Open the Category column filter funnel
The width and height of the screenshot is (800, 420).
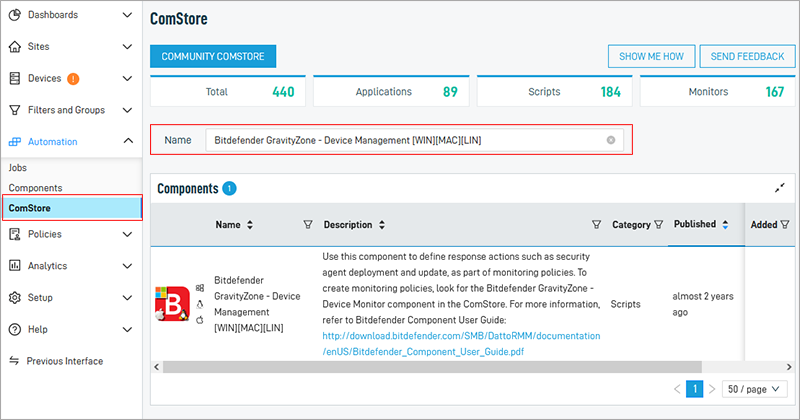(659, 225)
